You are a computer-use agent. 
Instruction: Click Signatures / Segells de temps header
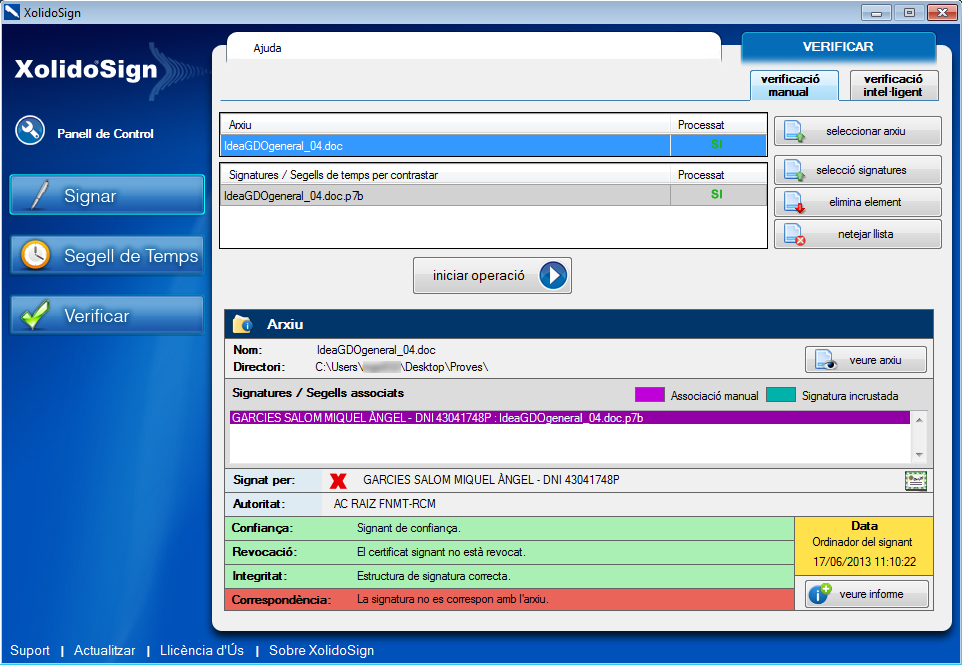click(x=445, y=175)
